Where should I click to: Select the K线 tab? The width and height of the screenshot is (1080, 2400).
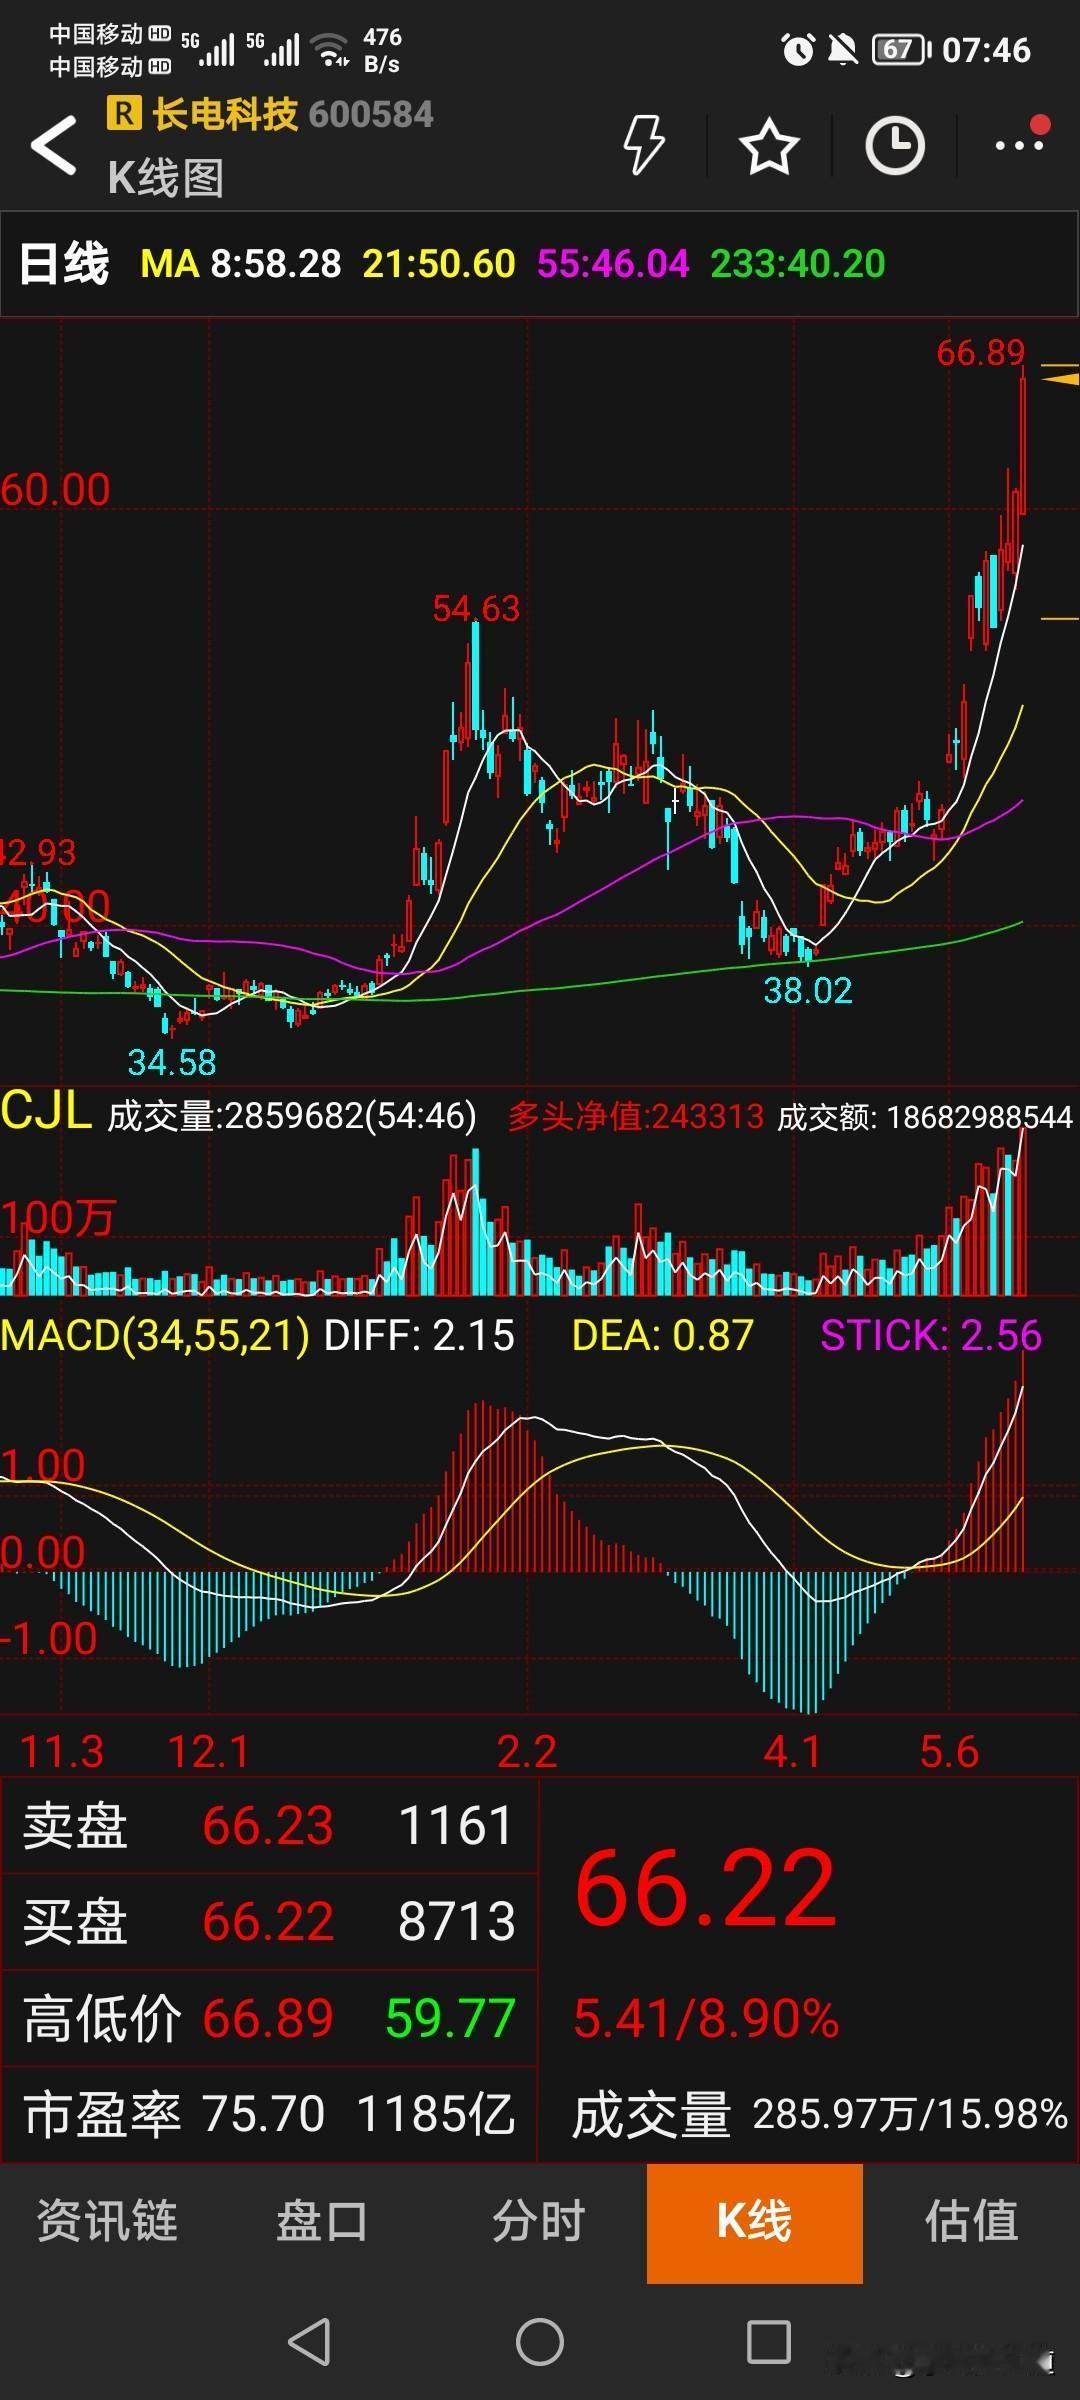pos(755,2223)
